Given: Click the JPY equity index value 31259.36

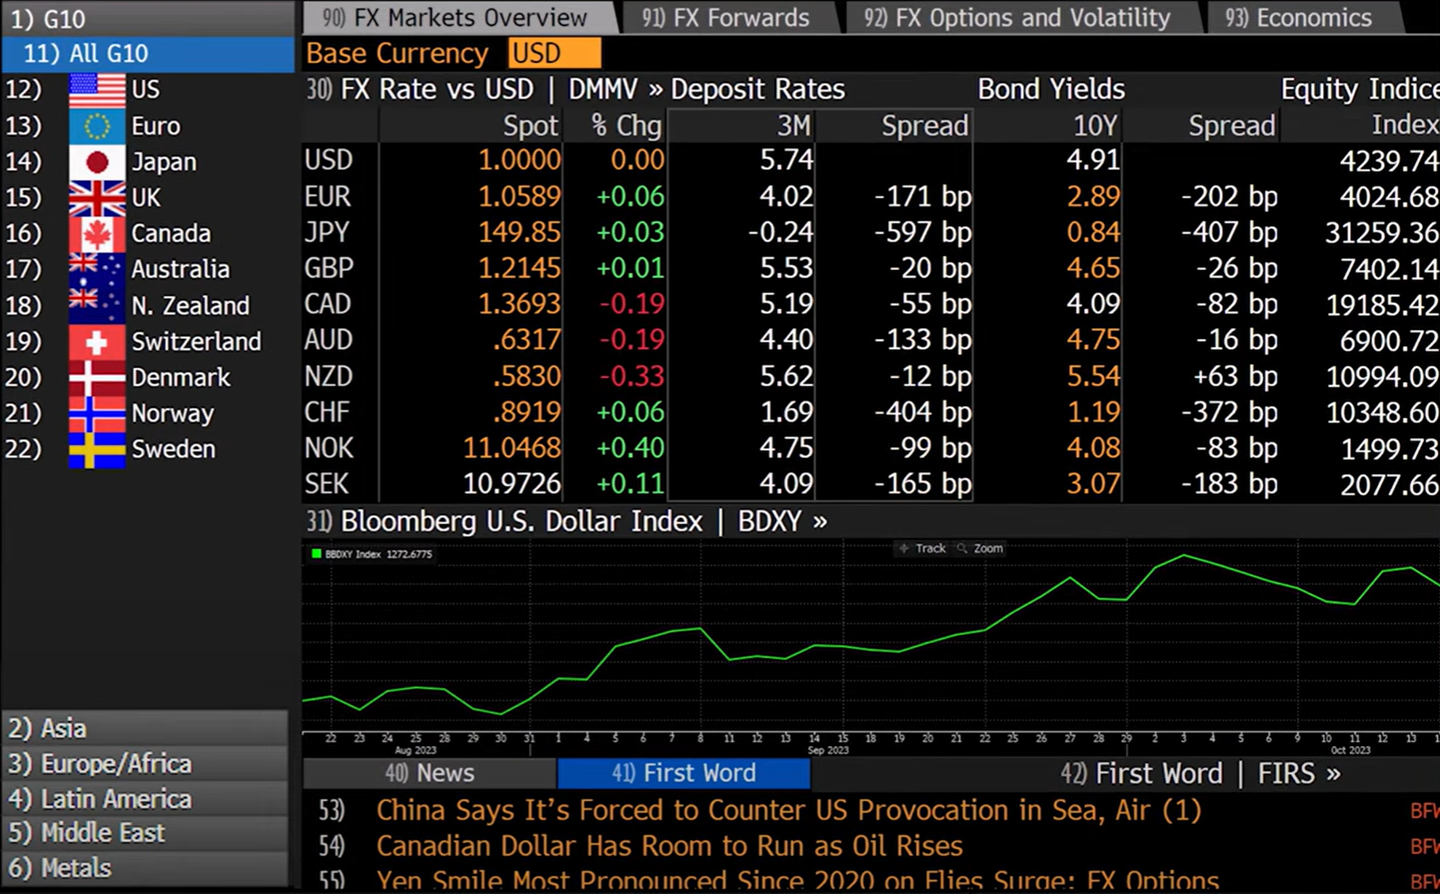Looking at the screenshot, I should [1382, 233].
